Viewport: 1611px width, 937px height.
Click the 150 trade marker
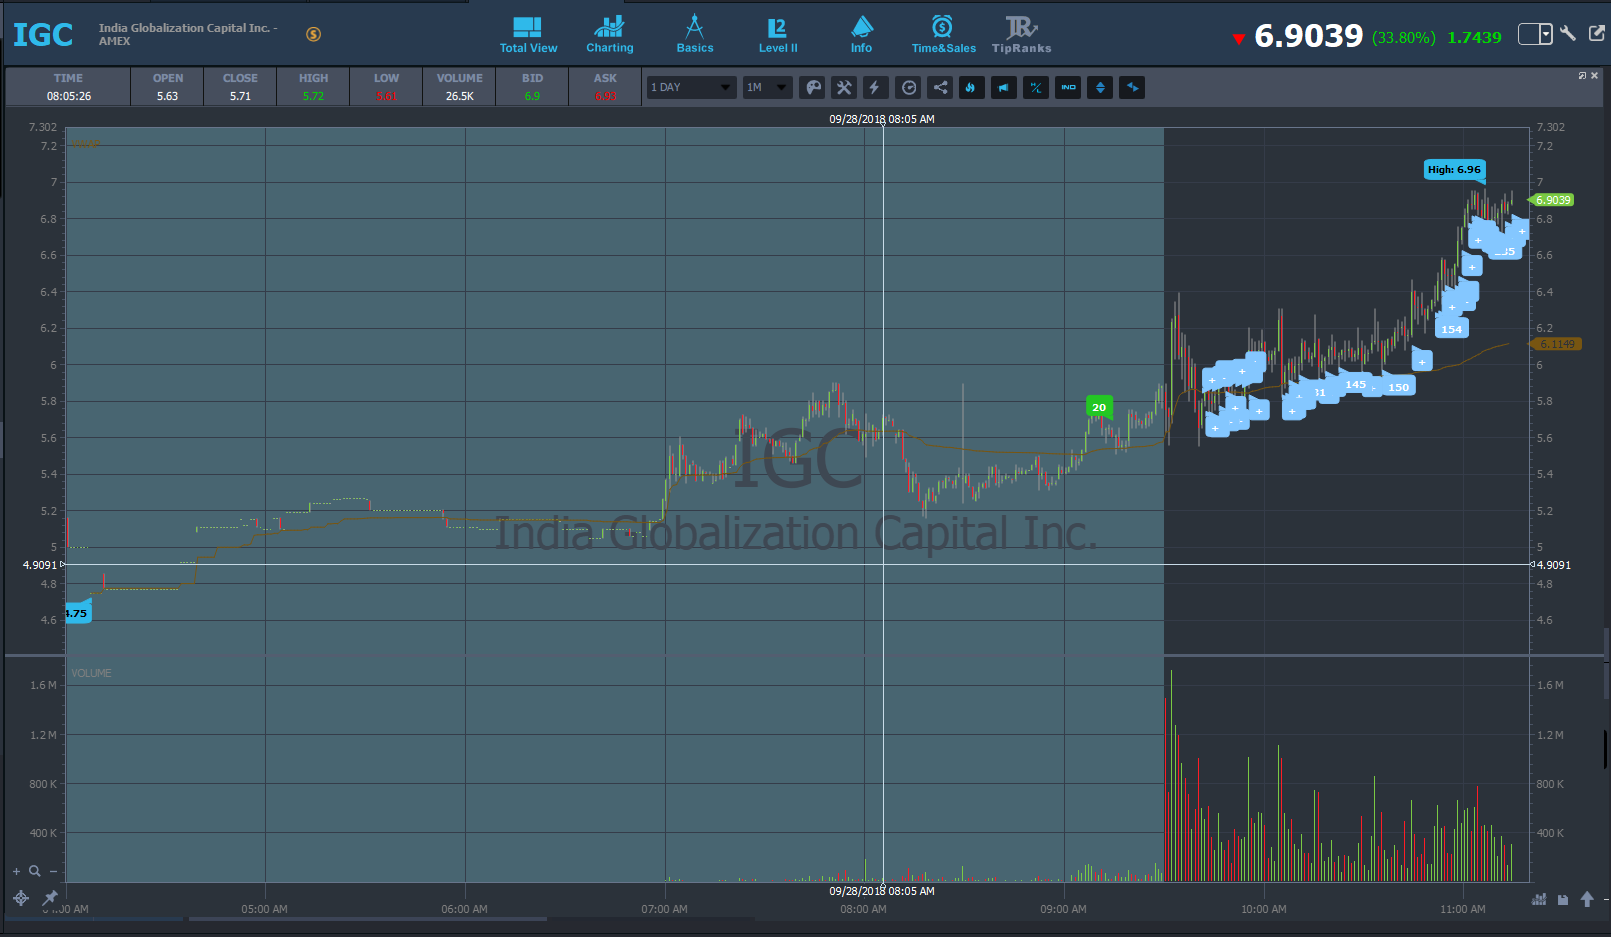tap(1399, 387)
